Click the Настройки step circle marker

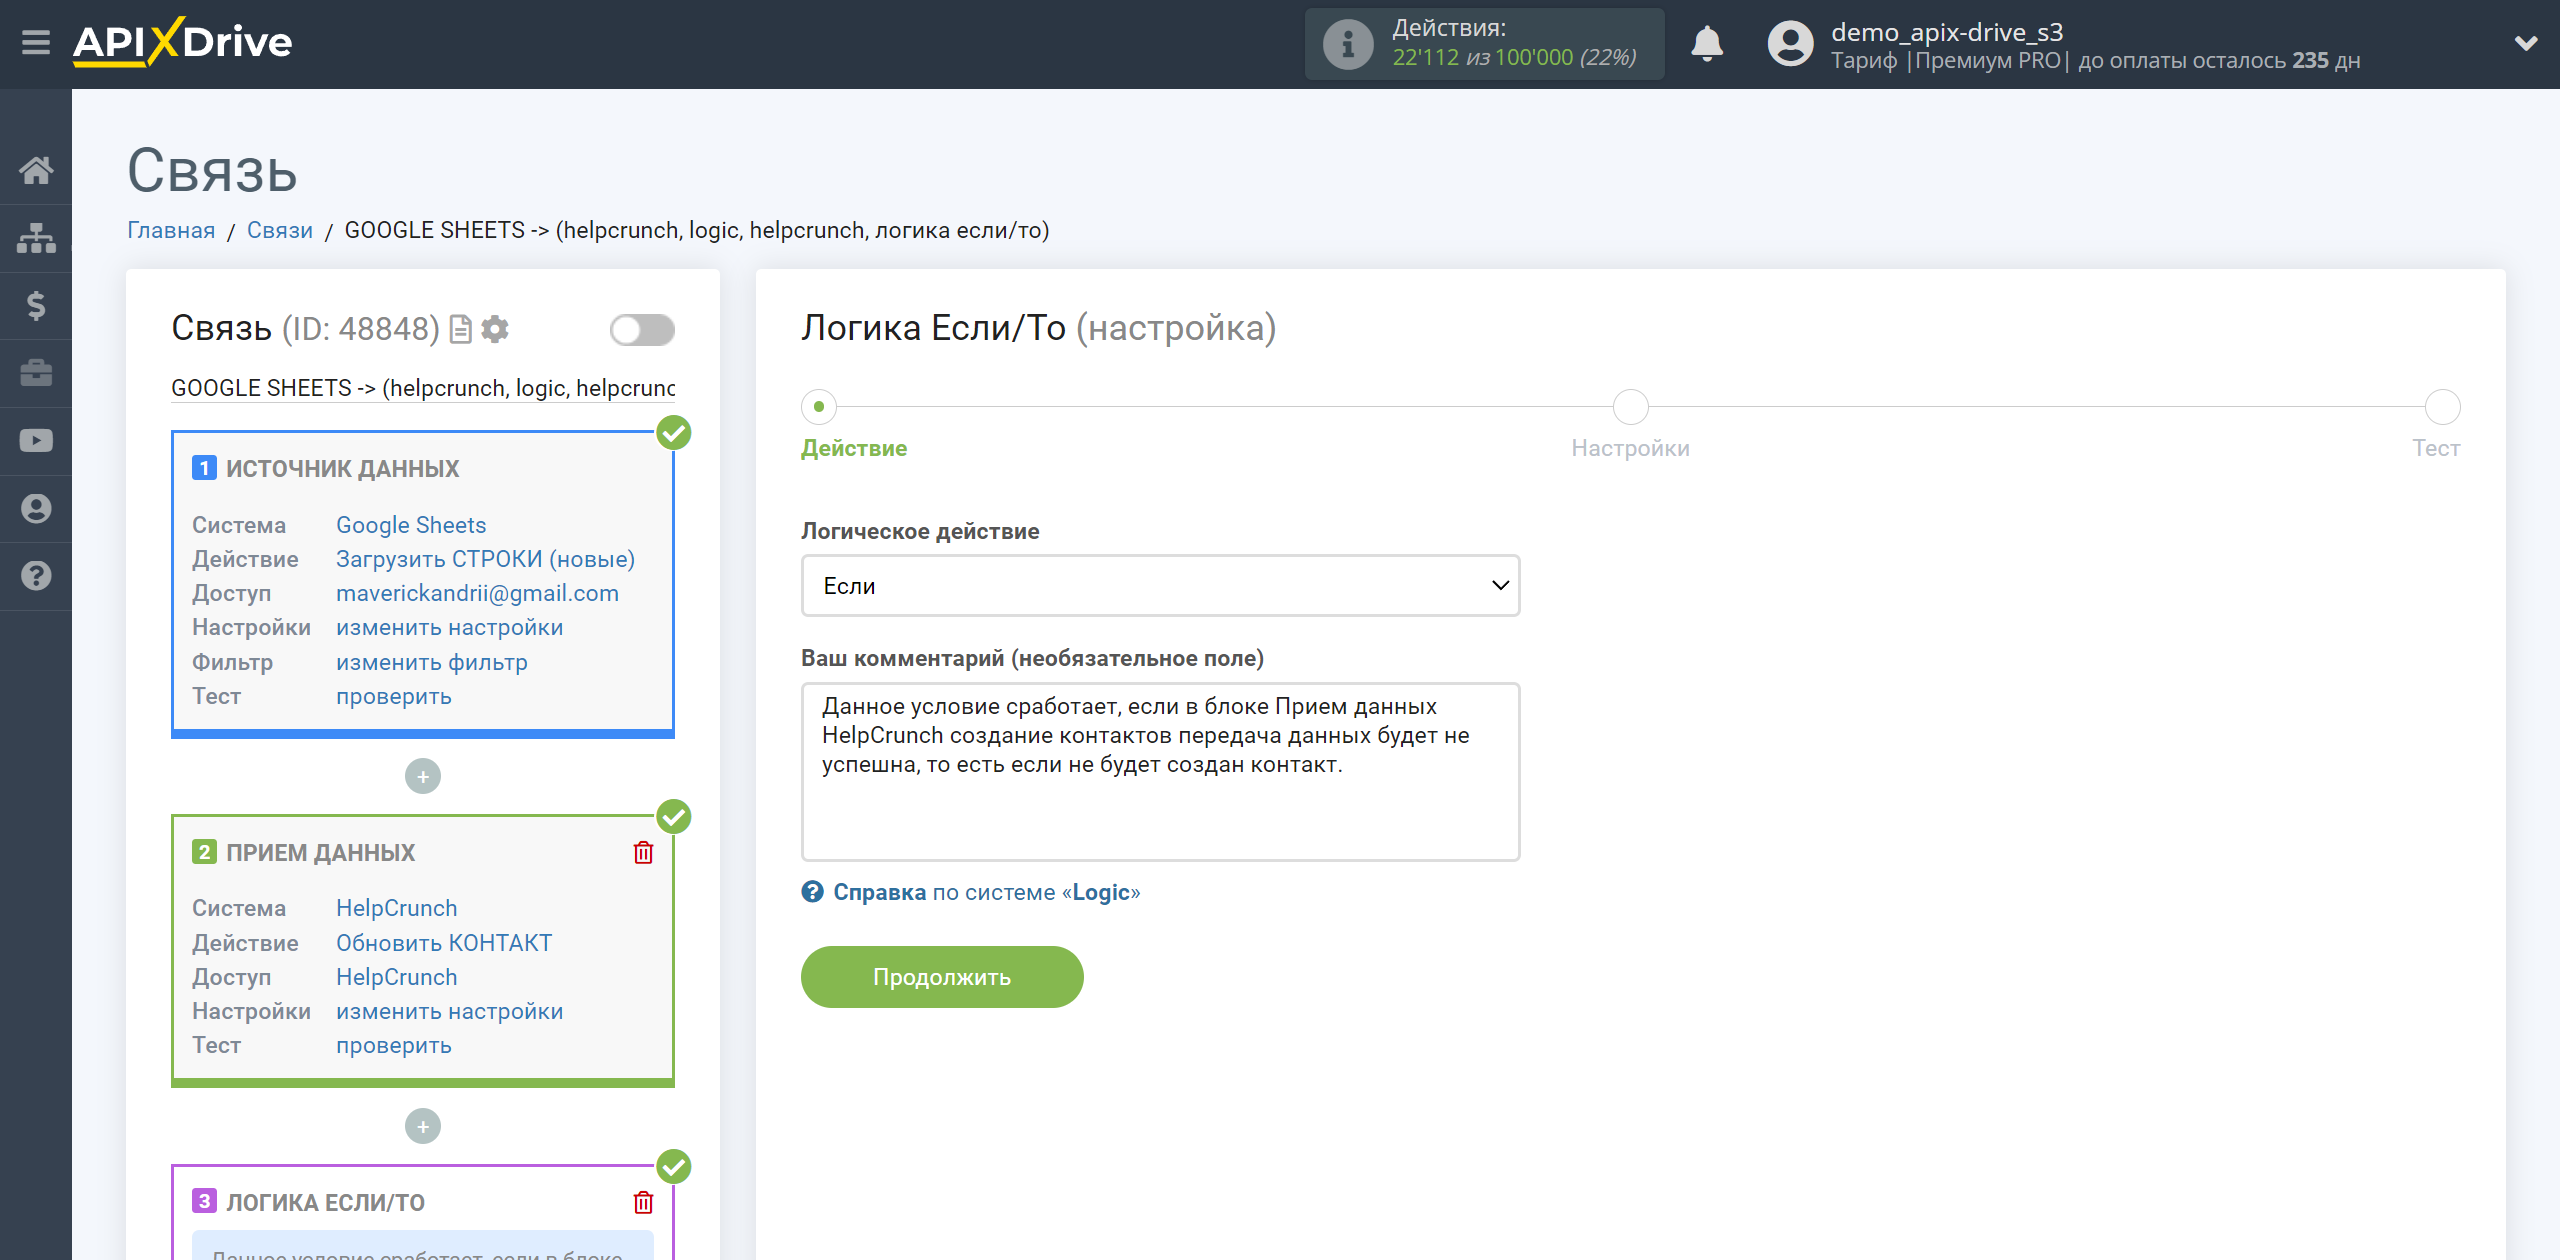tap(1630, 407)
